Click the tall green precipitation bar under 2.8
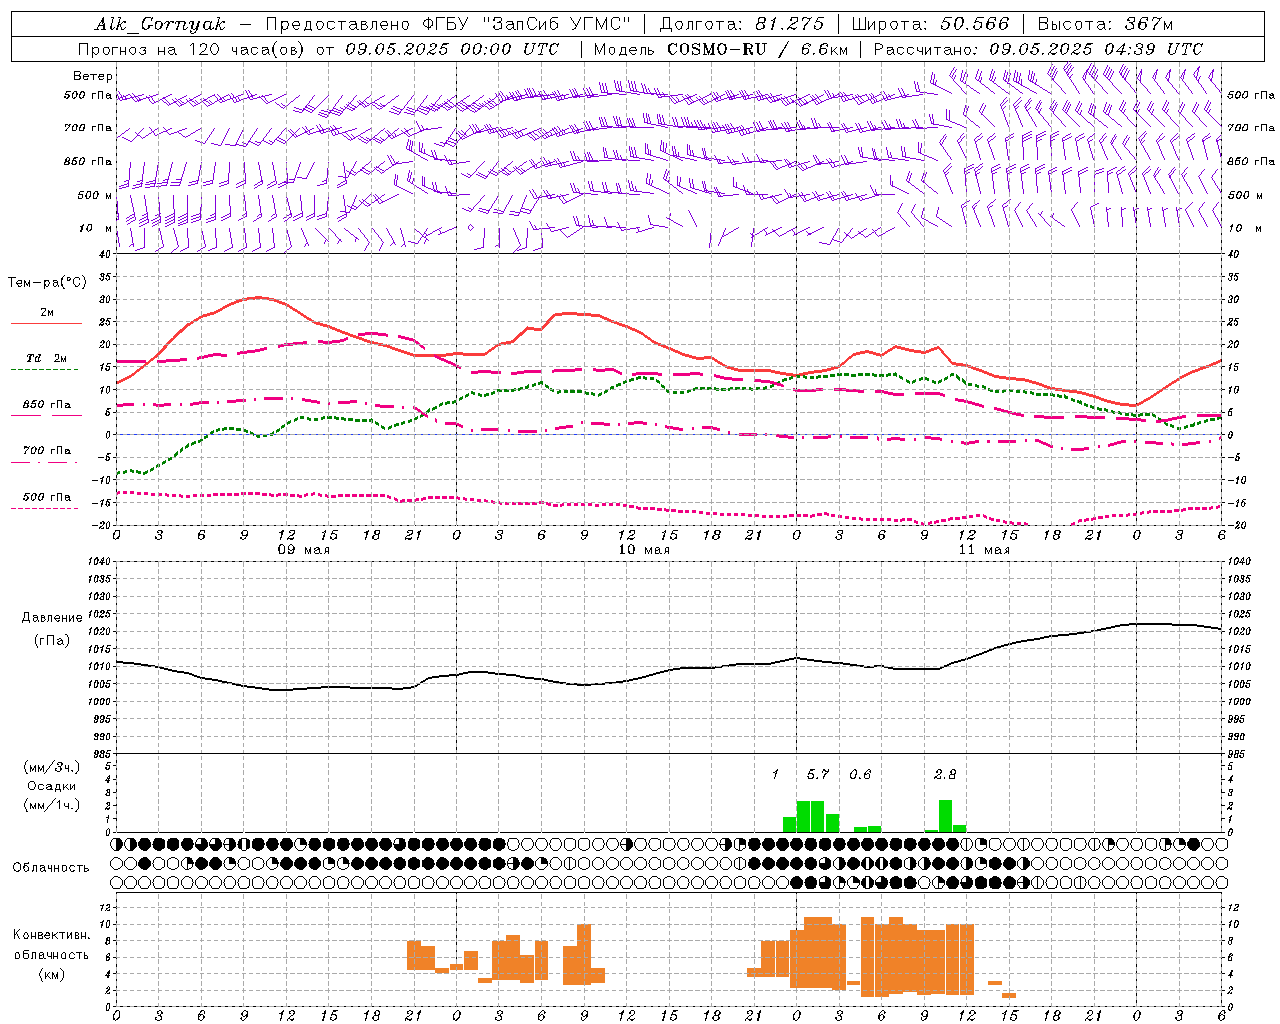Viewport: 1280px width, 1024px height. point(946,816)
